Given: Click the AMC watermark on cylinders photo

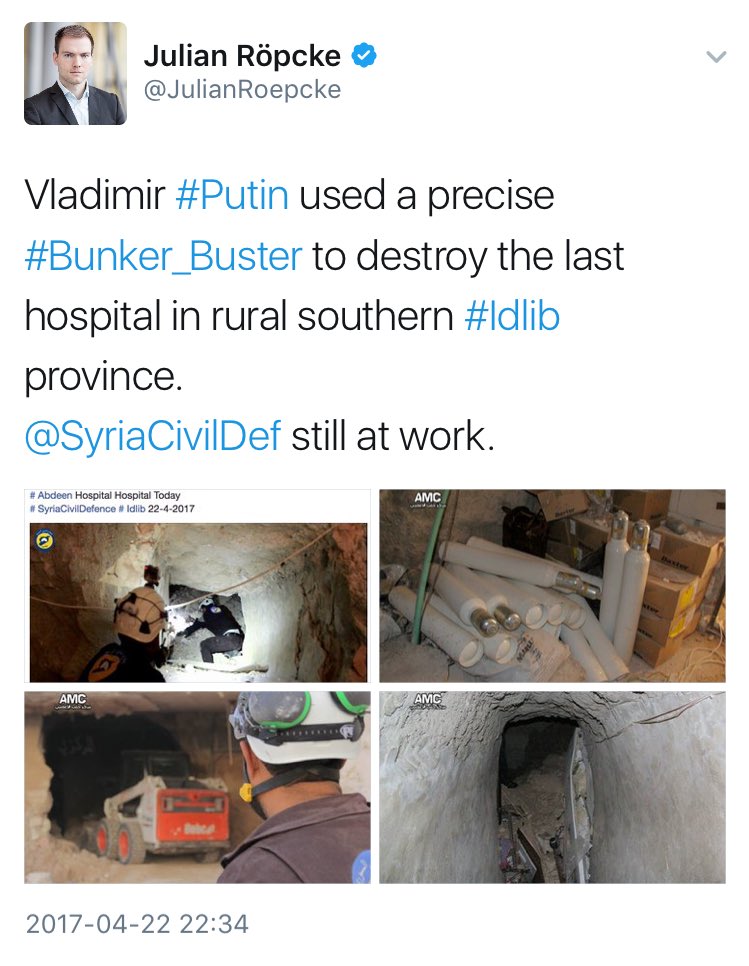Looking at the screenshot, I should coord(427,499).
